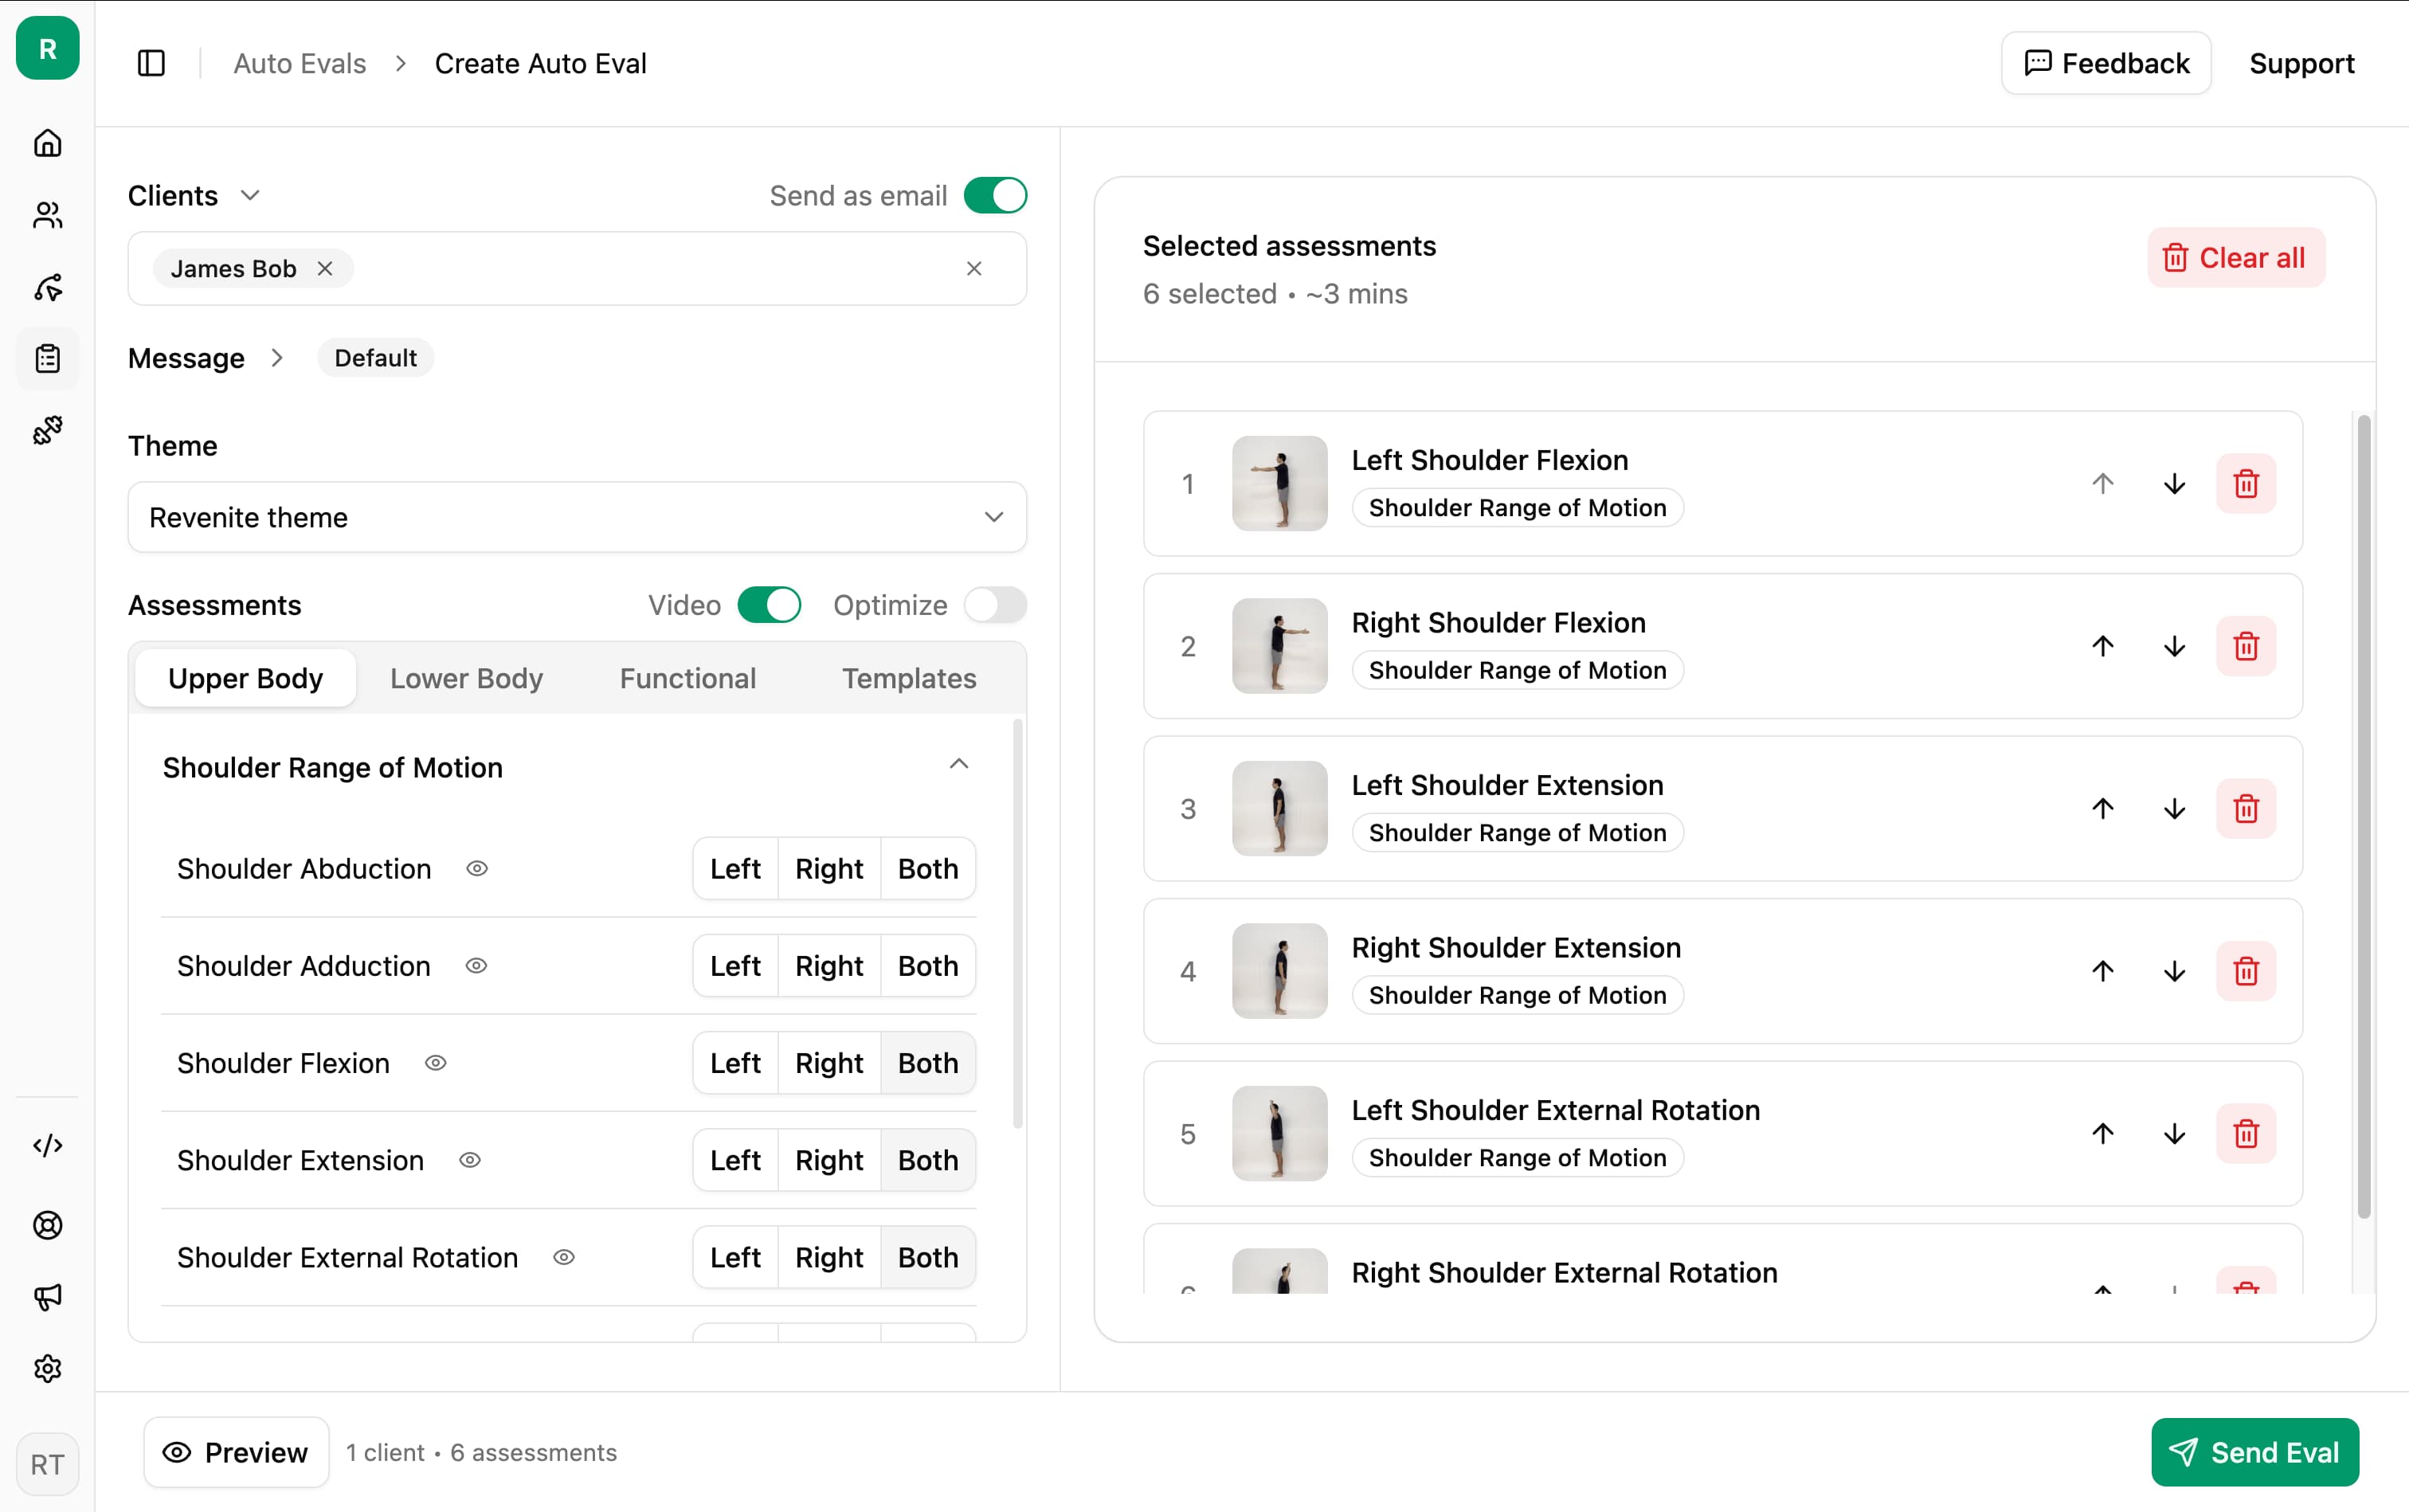Viewport: 2409px width, 1512px height.
Task: Preview Shoulder External Rotation eye icon
Action: pos(564,1257)
